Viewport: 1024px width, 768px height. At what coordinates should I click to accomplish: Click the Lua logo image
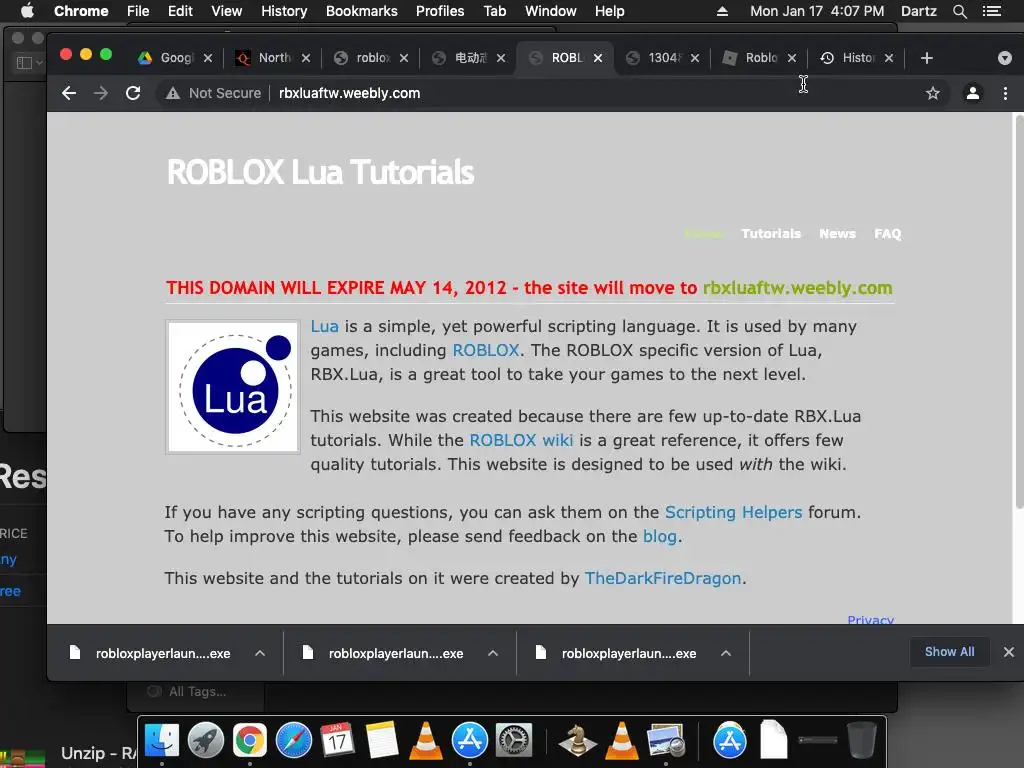click(x=233, y=387)
